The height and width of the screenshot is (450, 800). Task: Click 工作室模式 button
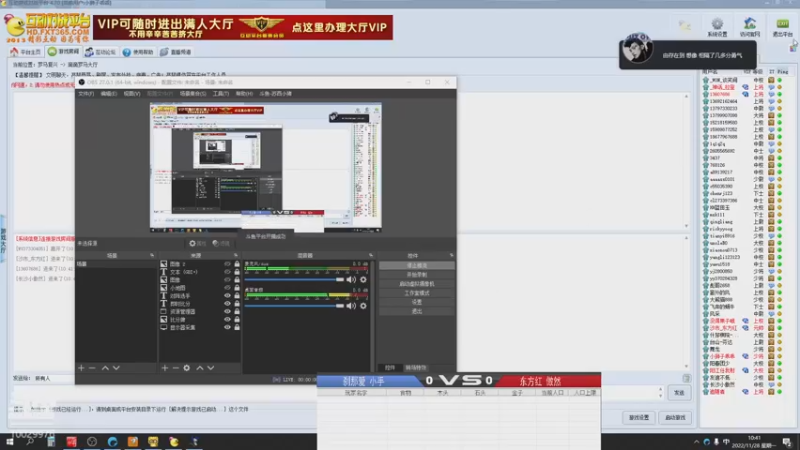point(417,293)
